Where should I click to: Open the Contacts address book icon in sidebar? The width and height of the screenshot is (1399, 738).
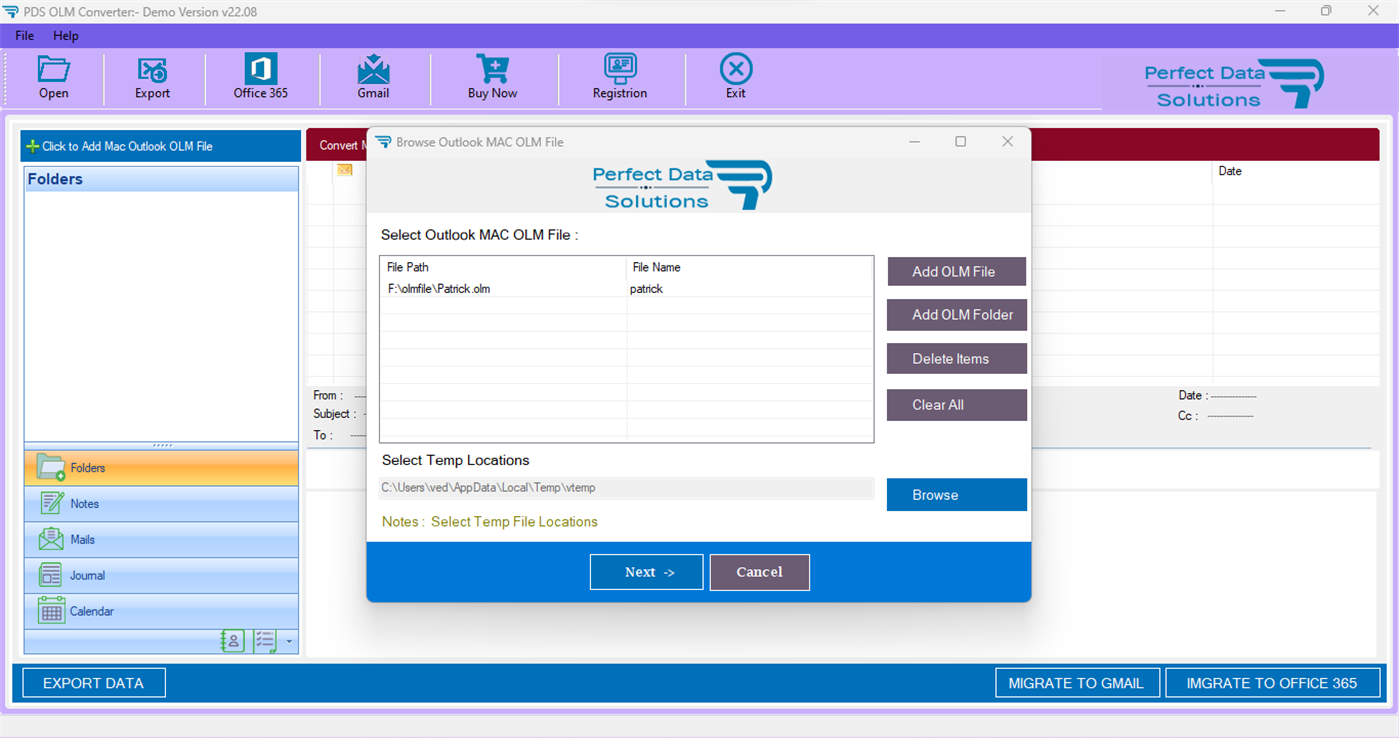pyautogui.click(x=232, y=641)
